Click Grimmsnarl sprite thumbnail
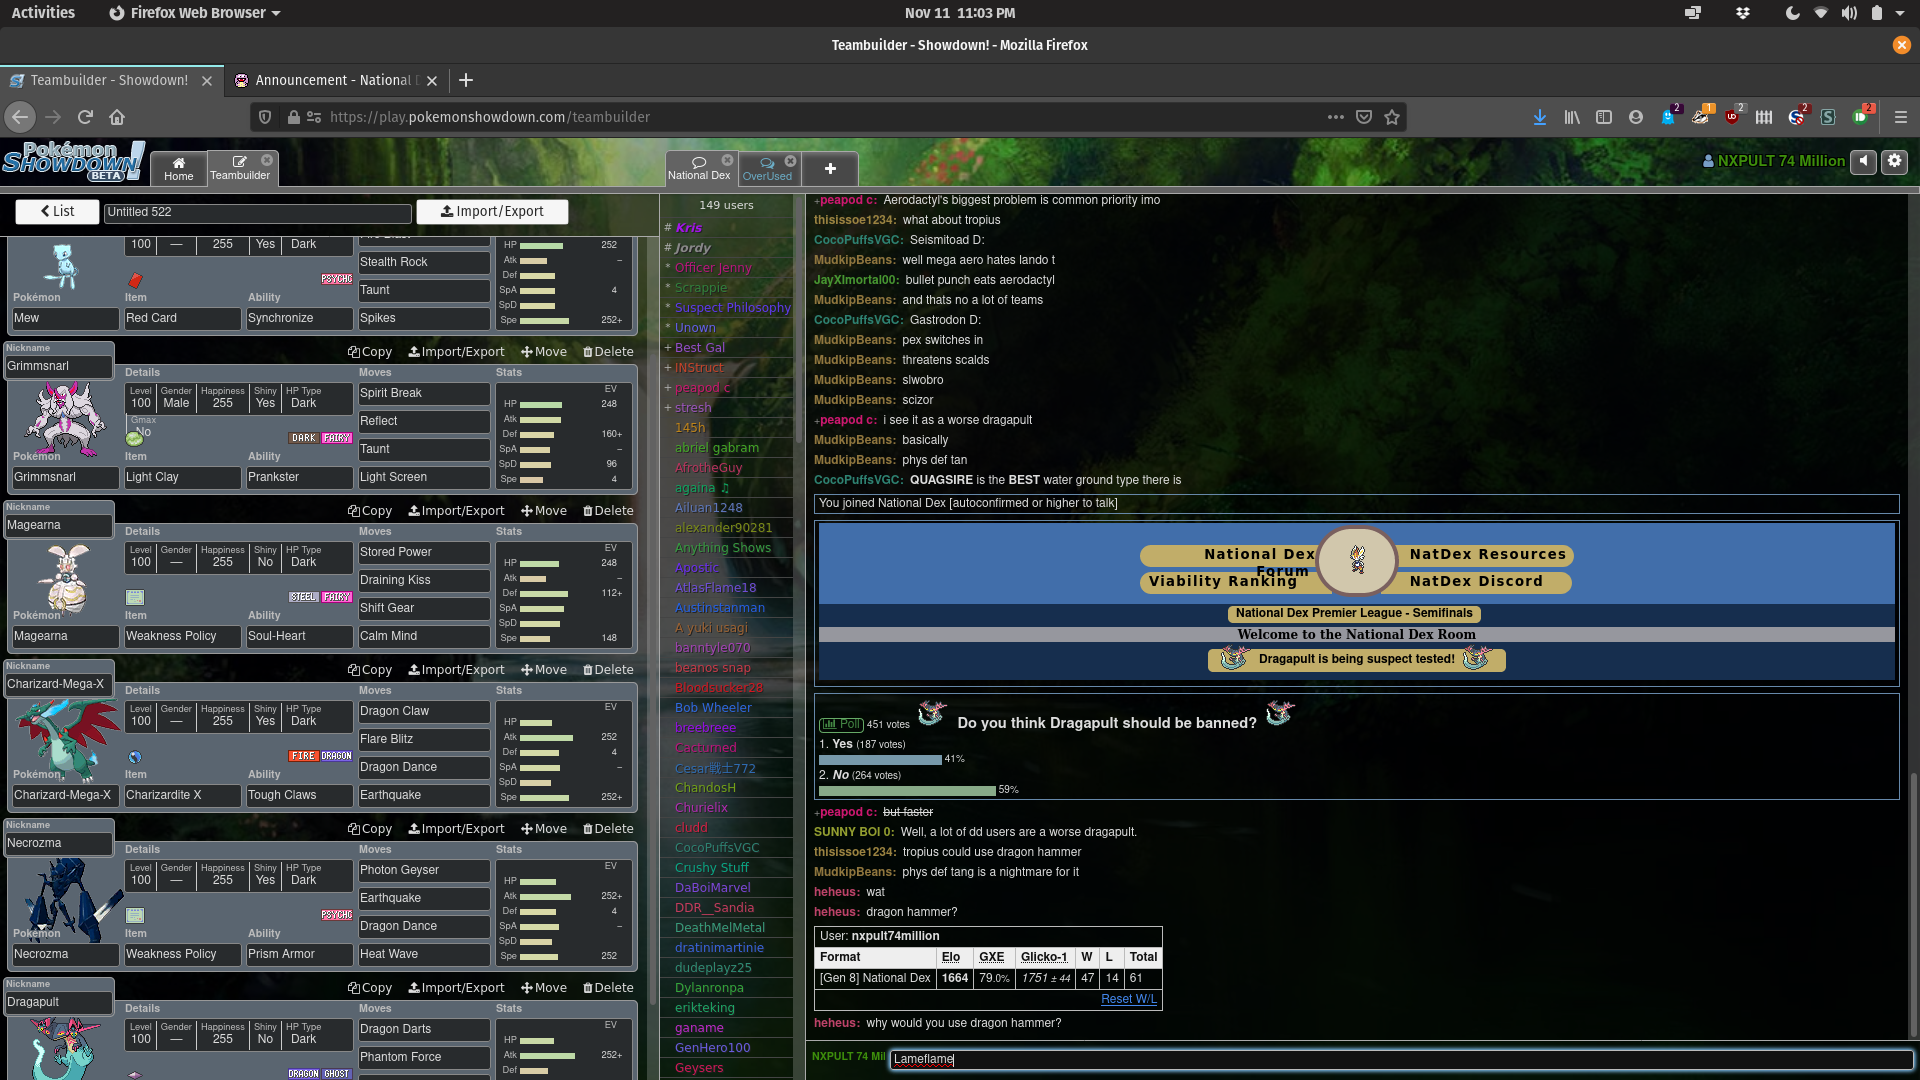This screenshot has width=1920, height=1080. (65, 420)
